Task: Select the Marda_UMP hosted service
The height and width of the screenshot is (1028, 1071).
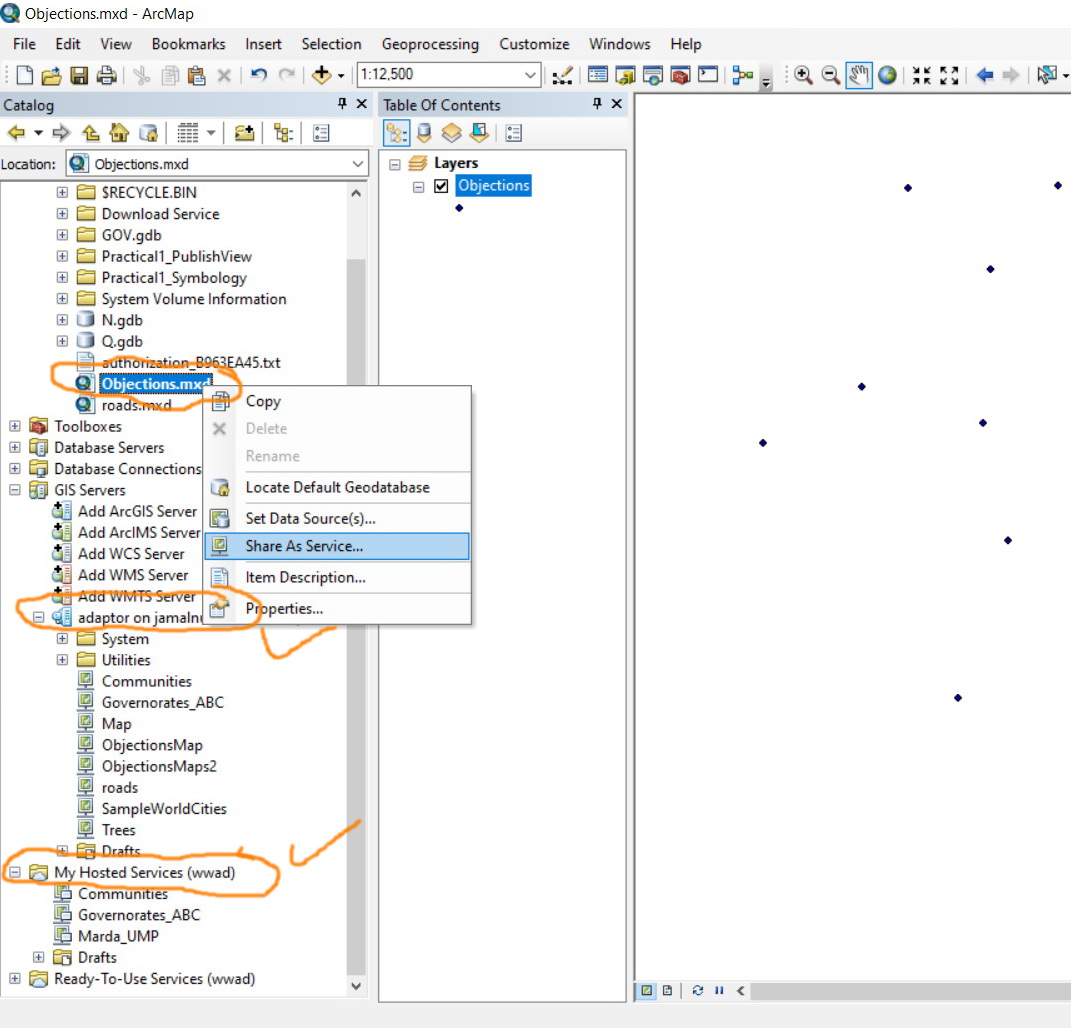Action: [x=118, y=936]
